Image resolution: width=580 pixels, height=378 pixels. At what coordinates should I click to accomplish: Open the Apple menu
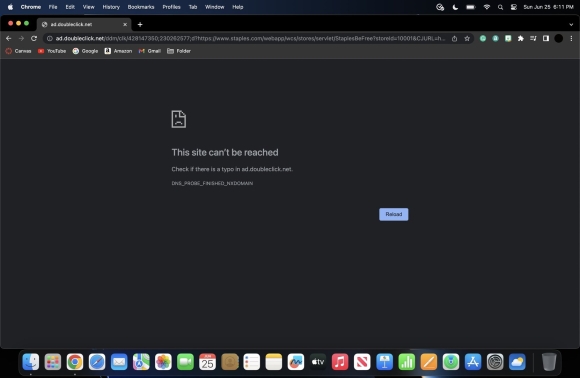tap(10, 7)
